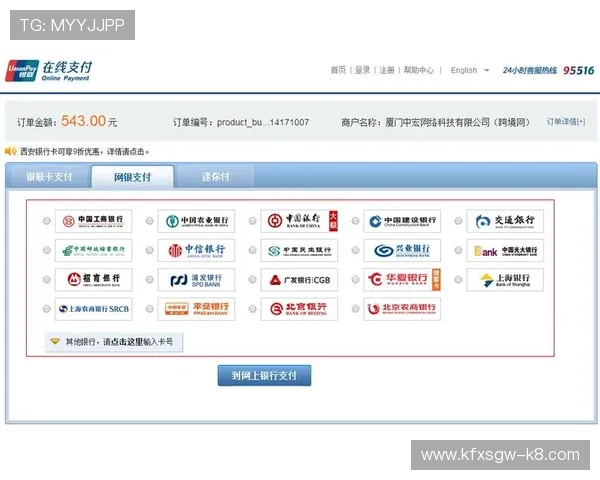Click the 上海农商银行 SRCB logo

[x=93, y=309]
